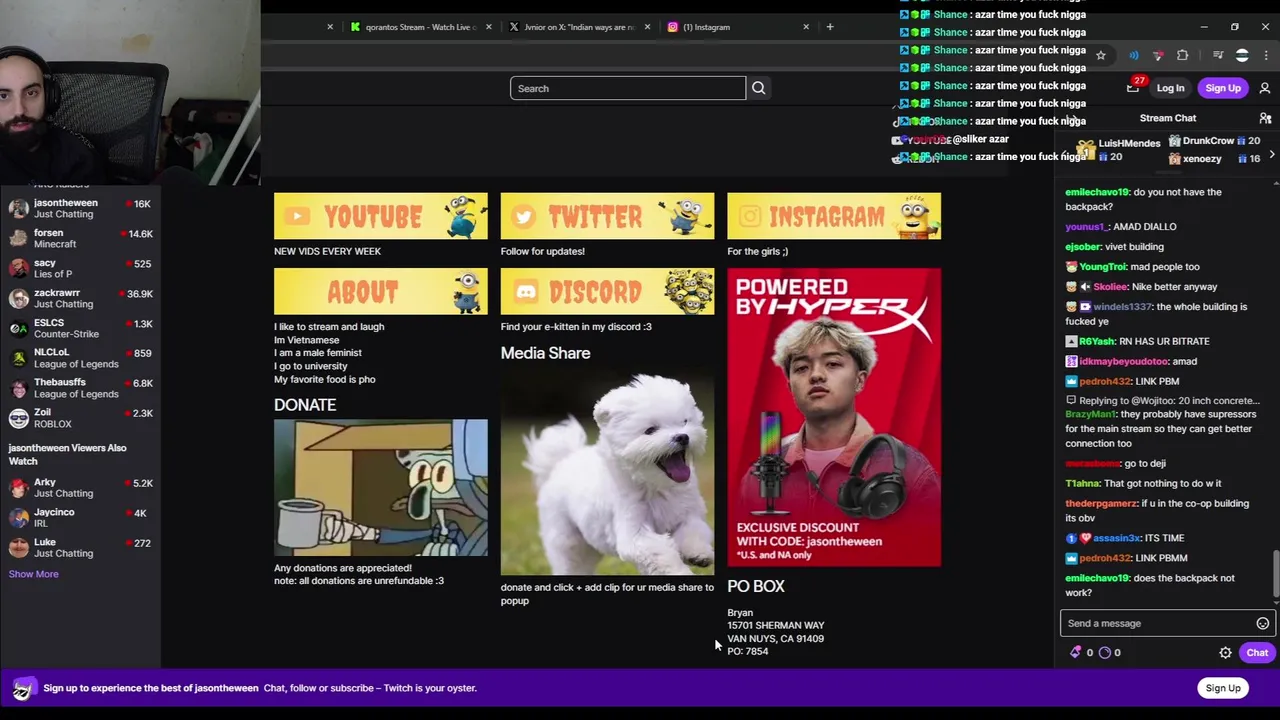Click the top Sign Up button
Screen dimensions: 1280x720
(x=1223, y=88)
